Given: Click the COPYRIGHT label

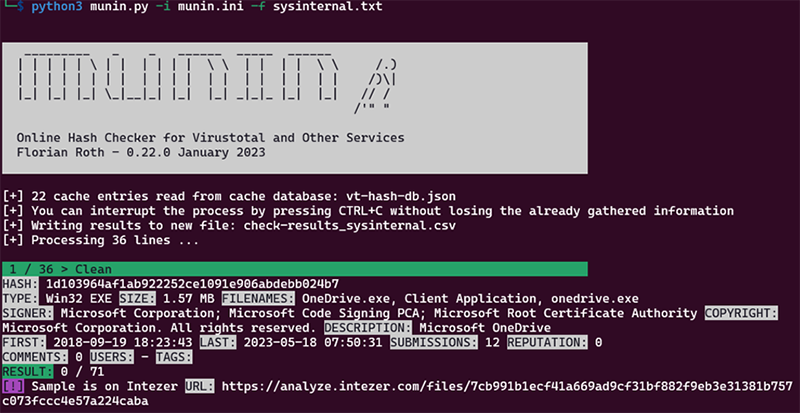Looking at the screenshot, I should [740, 313].
